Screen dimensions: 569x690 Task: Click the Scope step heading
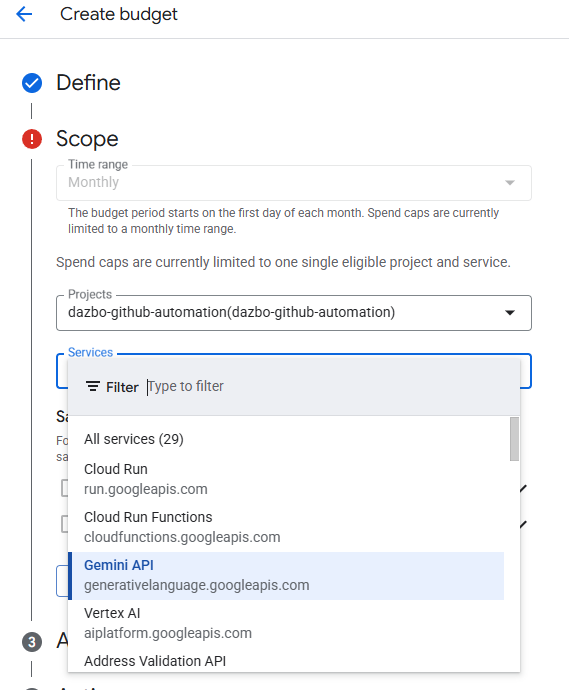coord(87,139)
